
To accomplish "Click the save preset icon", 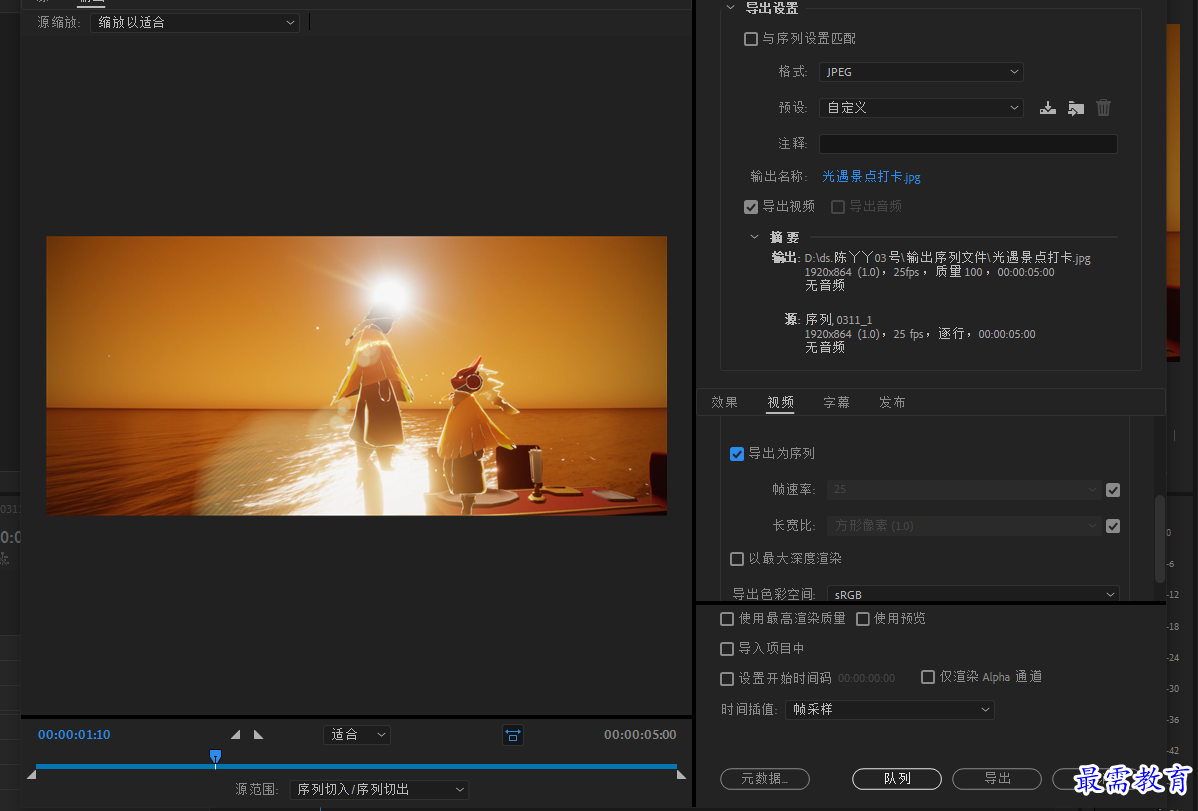I will (1047, 108).
